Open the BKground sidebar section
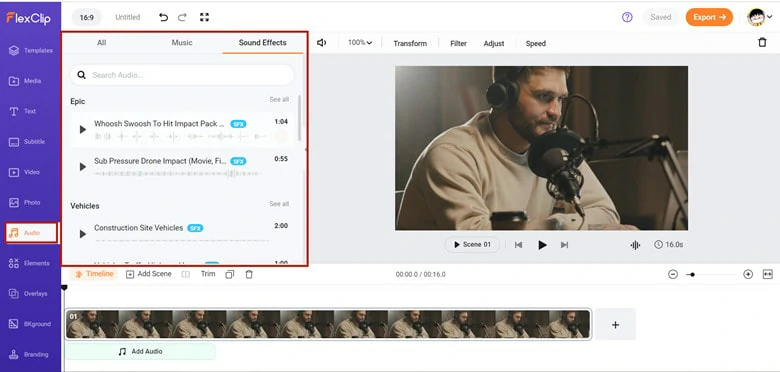This screenshot has height=372, width=780. point(30,324)
